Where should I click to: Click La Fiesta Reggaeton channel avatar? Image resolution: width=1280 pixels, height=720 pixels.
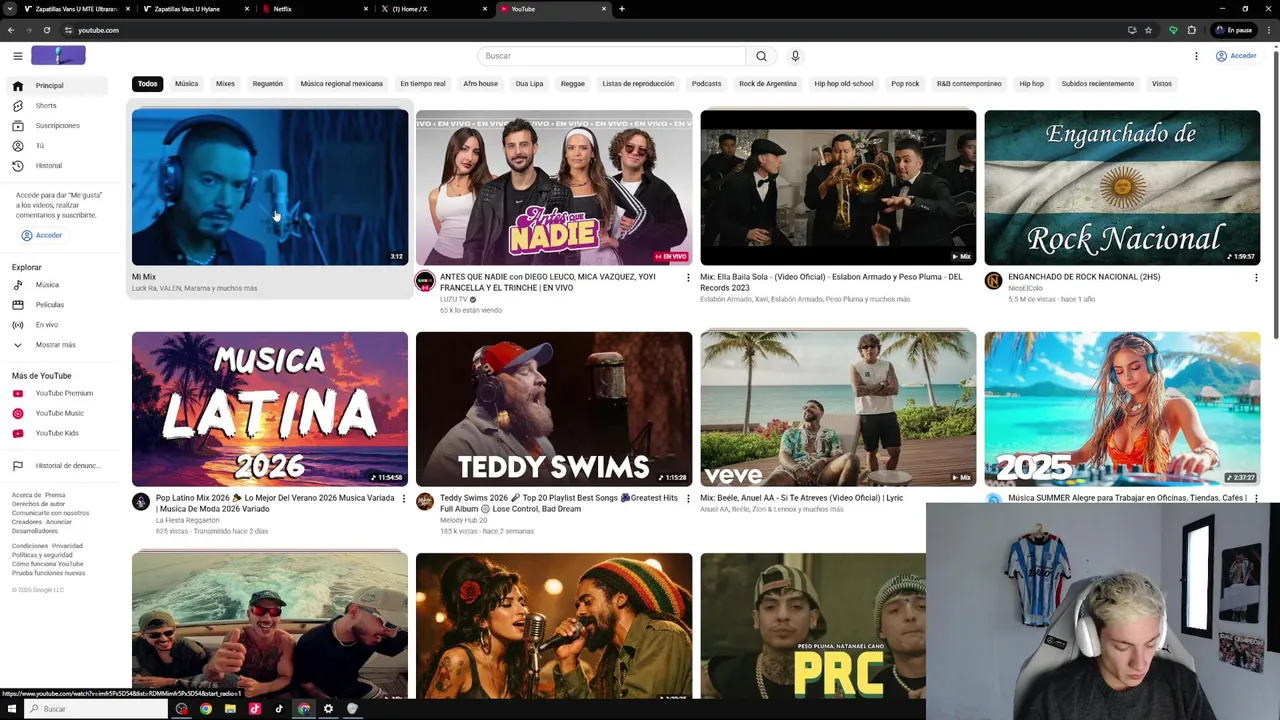[x=141, y=502]
